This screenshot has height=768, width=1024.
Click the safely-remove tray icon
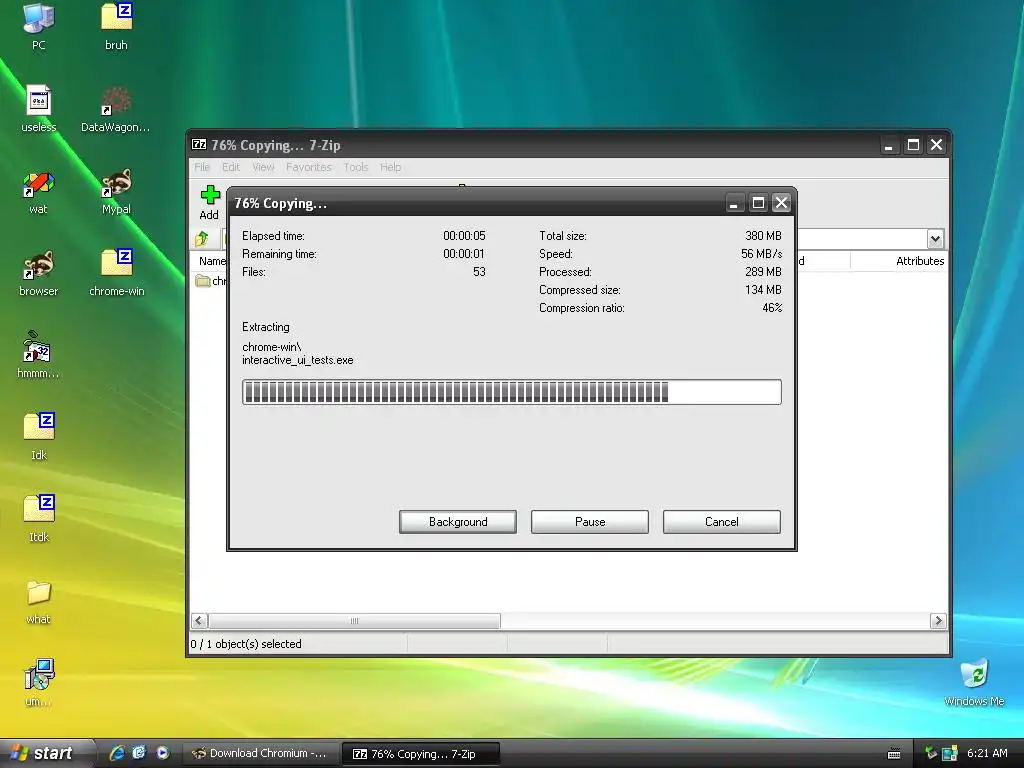click(x=931, y=753)
